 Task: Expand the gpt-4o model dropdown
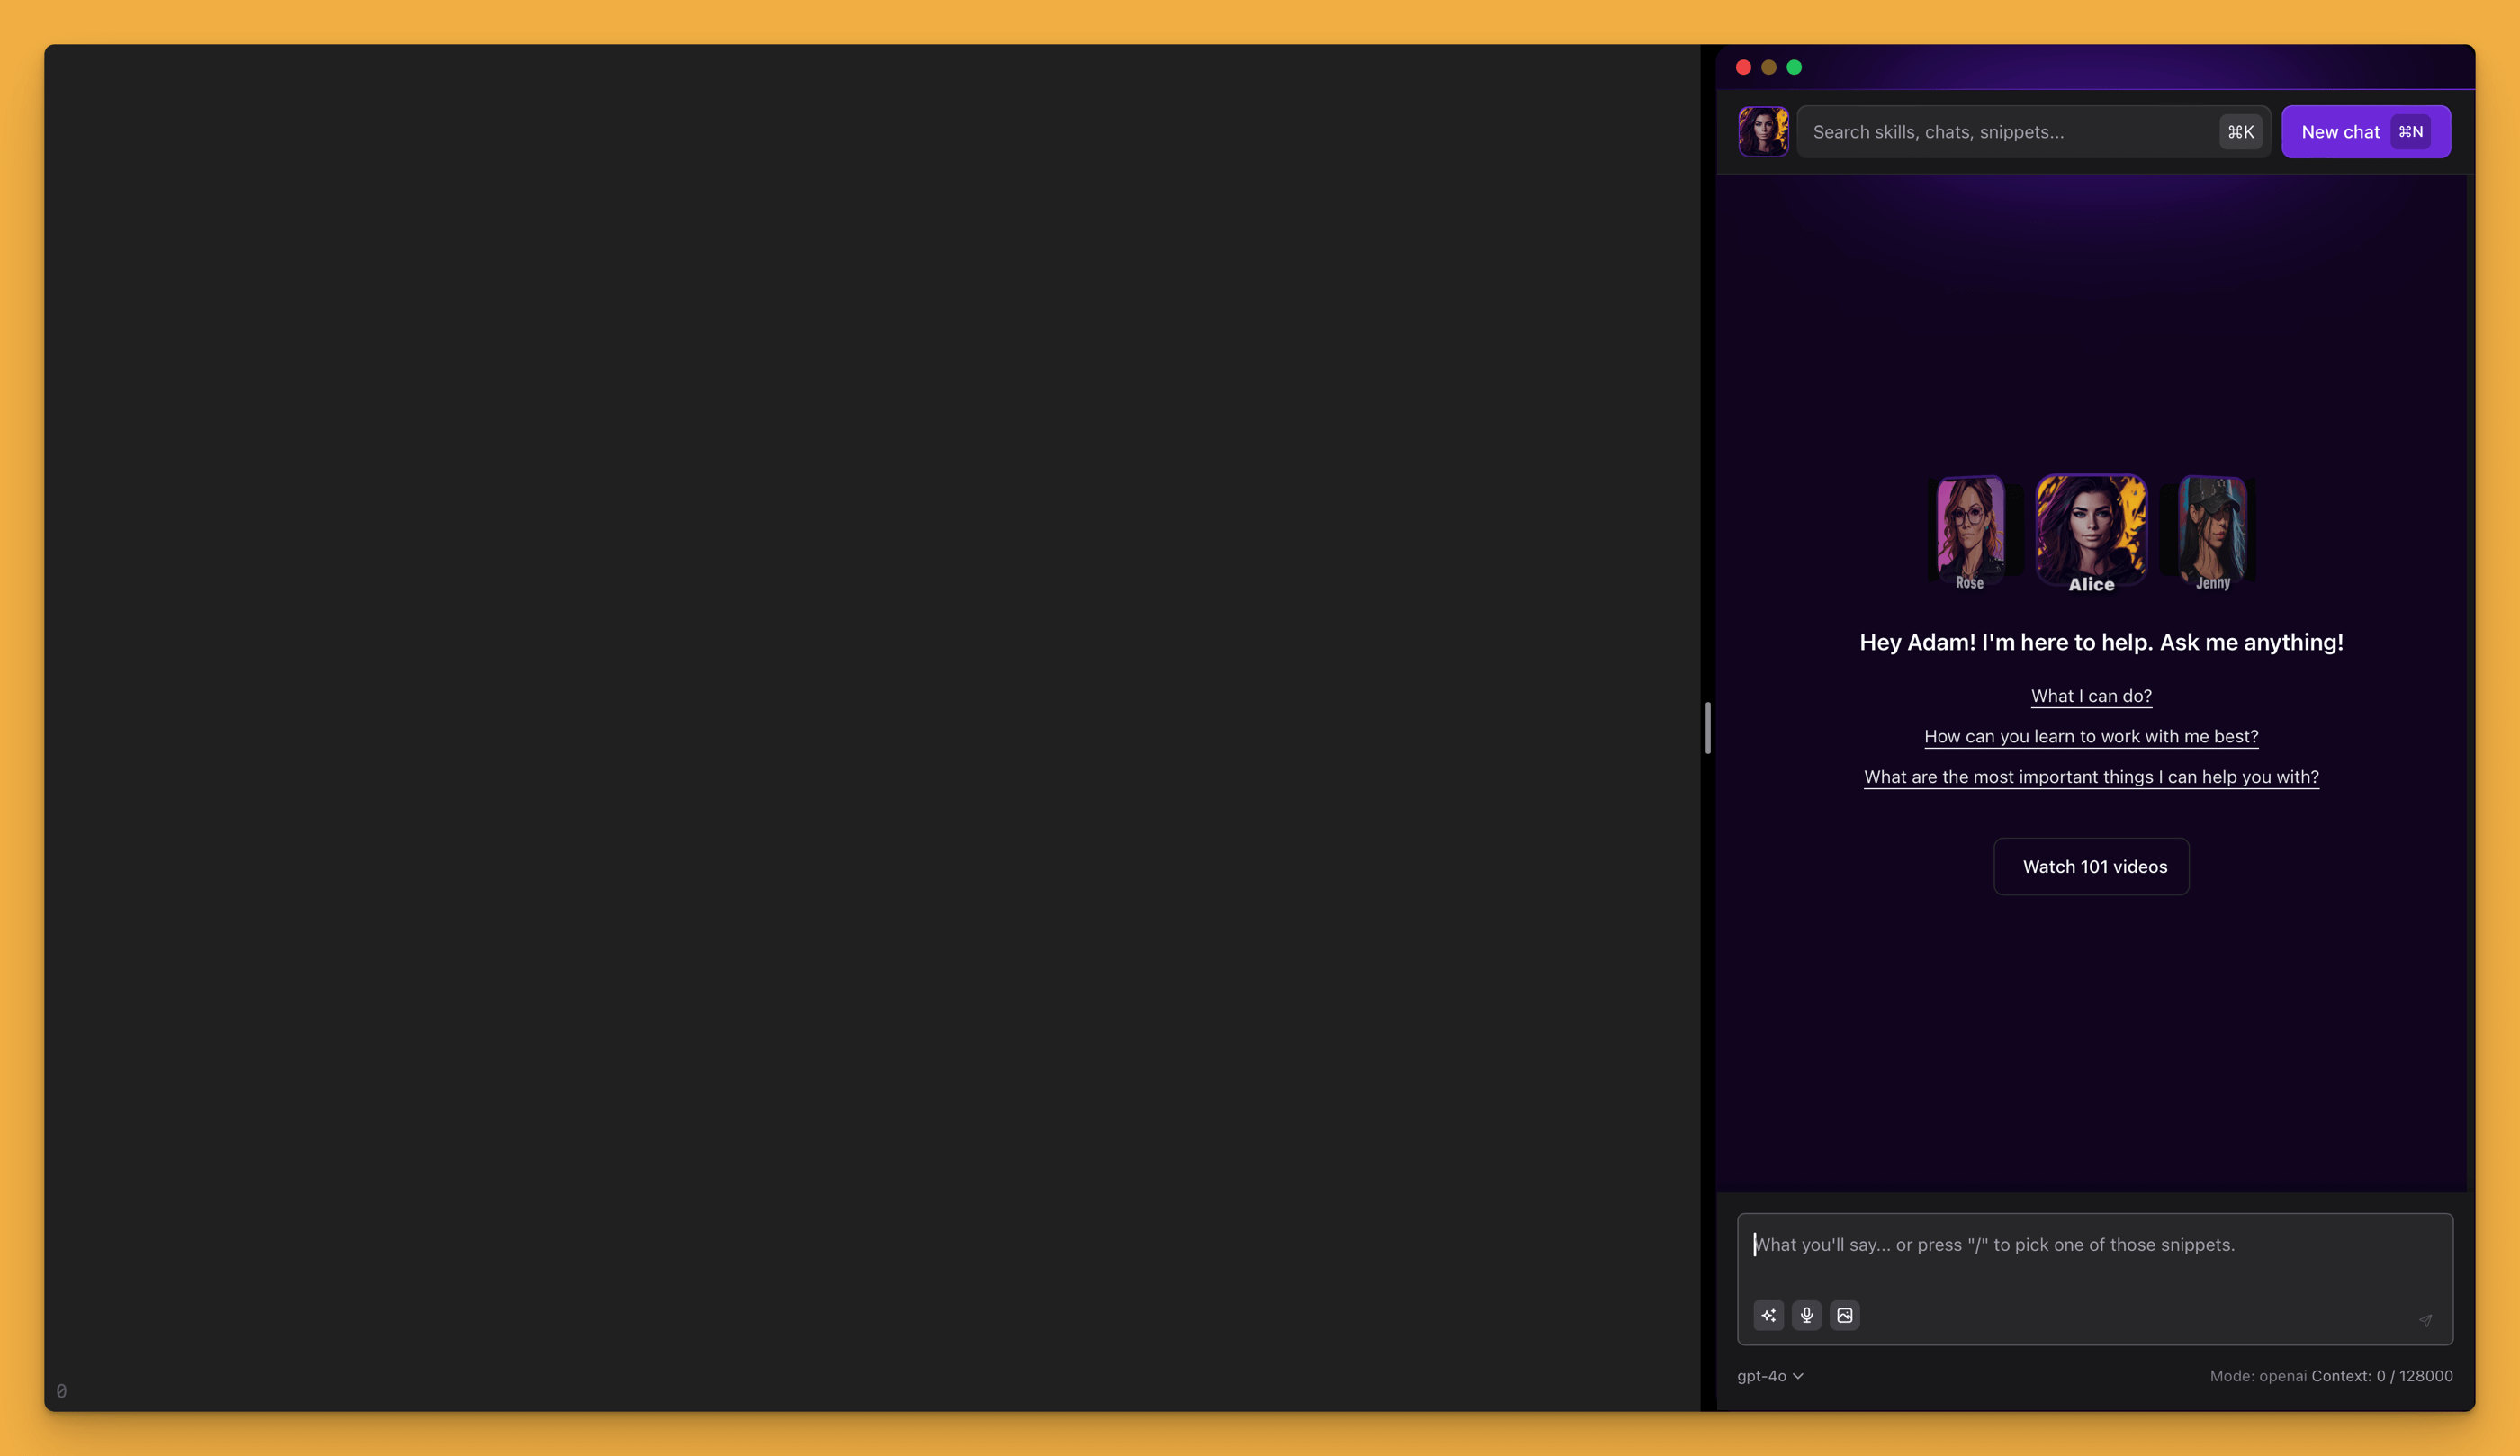(1769, 1376)
